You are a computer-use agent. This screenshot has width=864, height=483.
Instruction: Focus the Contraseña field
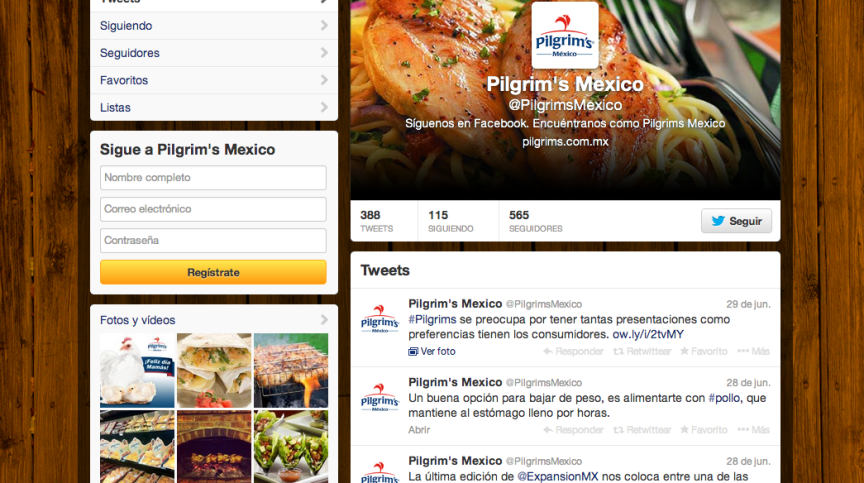coord(213,241)
